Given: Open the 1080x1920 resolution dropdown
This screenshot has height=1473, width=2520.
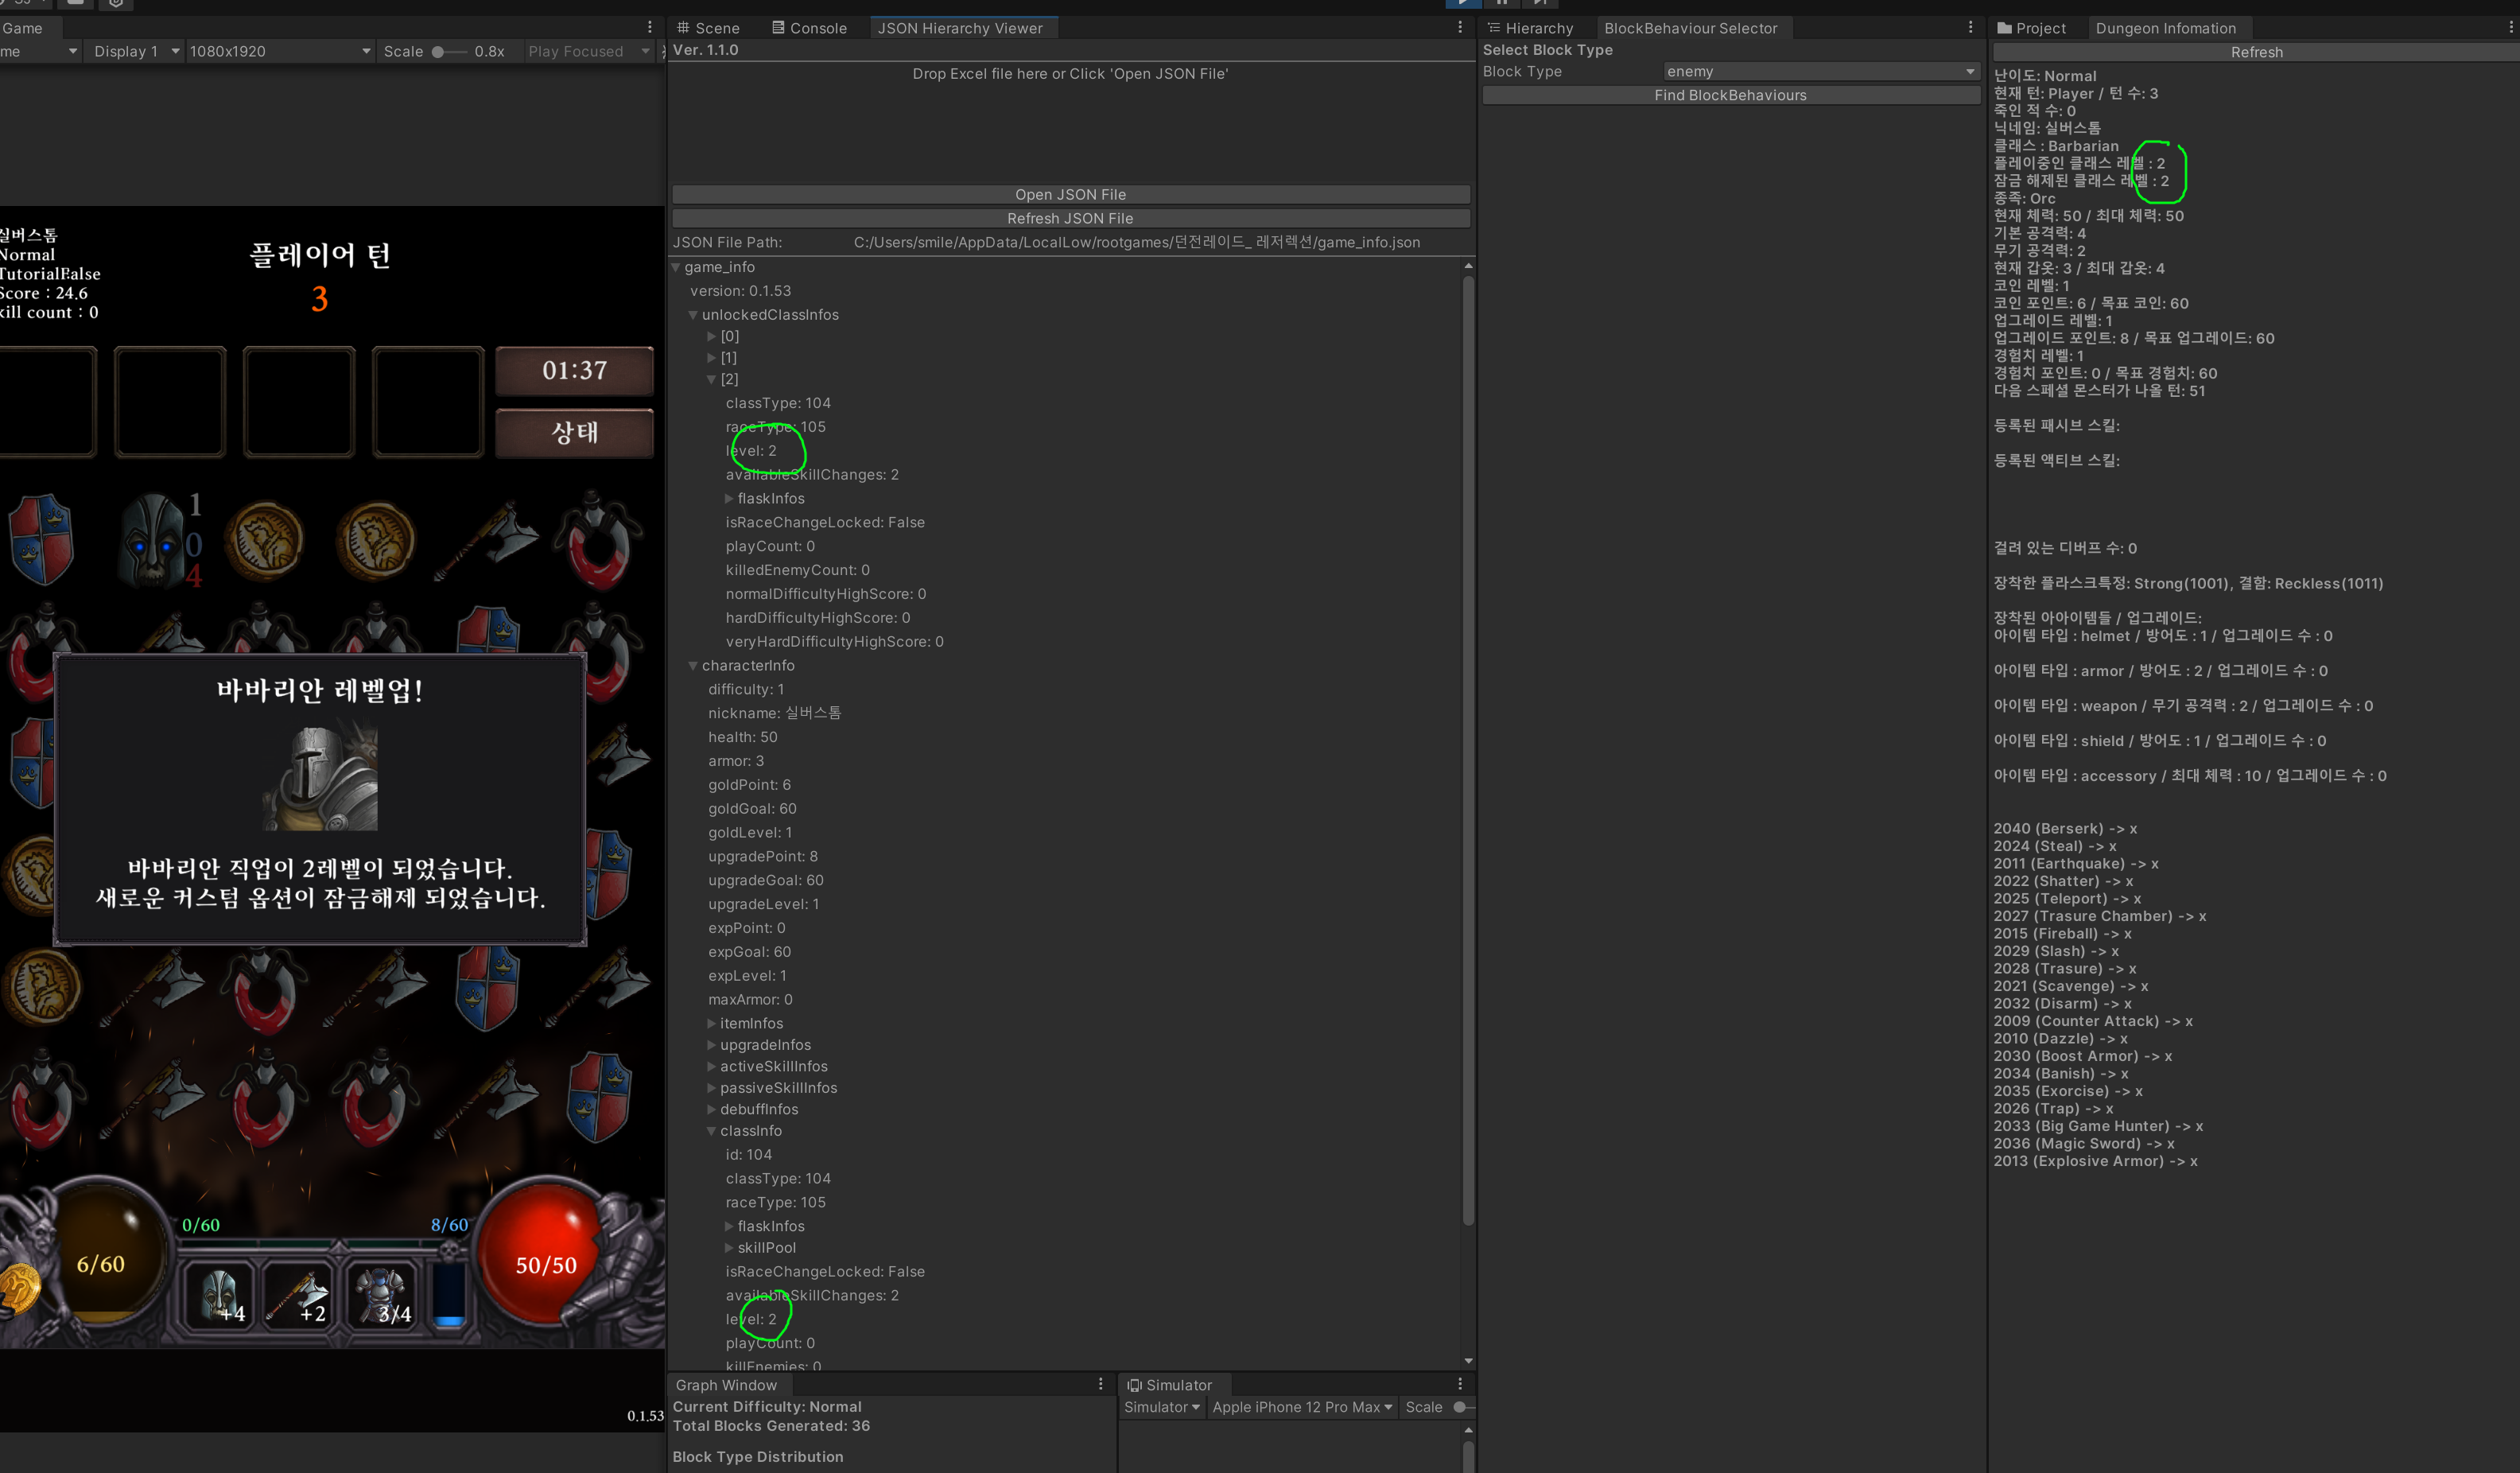Looking at the screenshot, I should click(279, 51).
